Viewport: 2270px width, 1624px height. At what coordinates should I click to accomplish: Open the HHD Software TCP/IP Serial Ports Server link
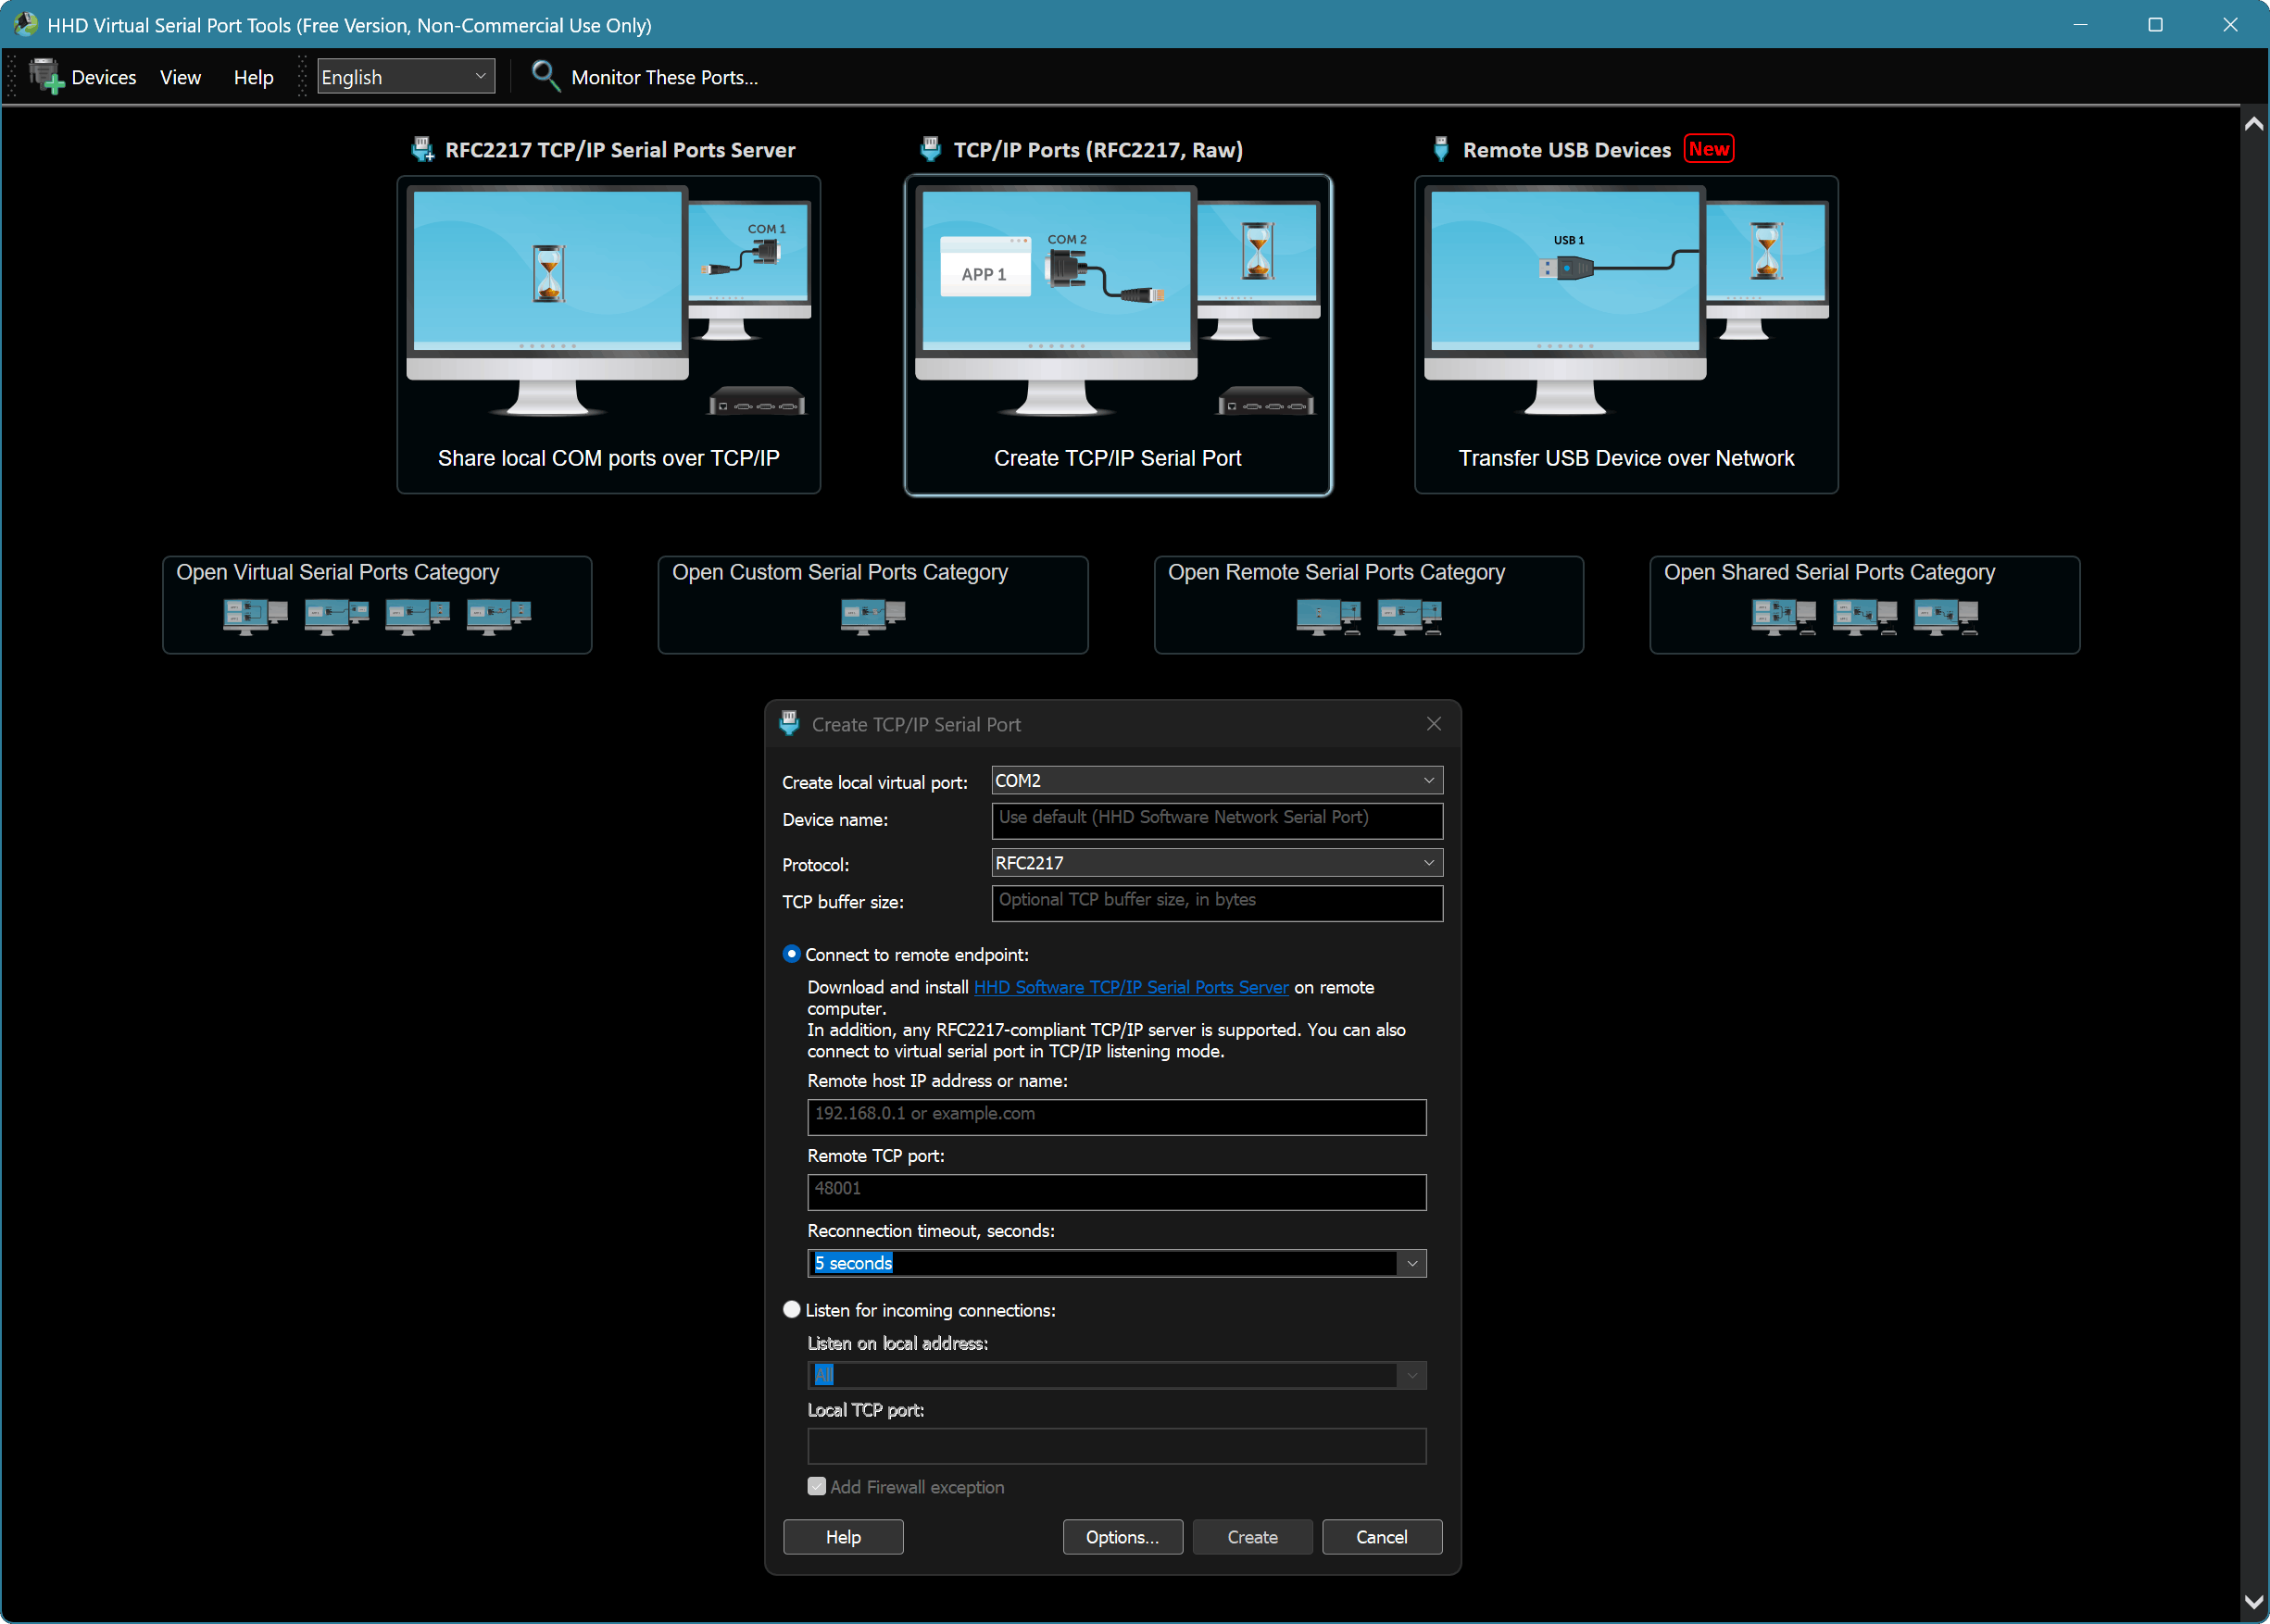click(x=1130, y=987)
